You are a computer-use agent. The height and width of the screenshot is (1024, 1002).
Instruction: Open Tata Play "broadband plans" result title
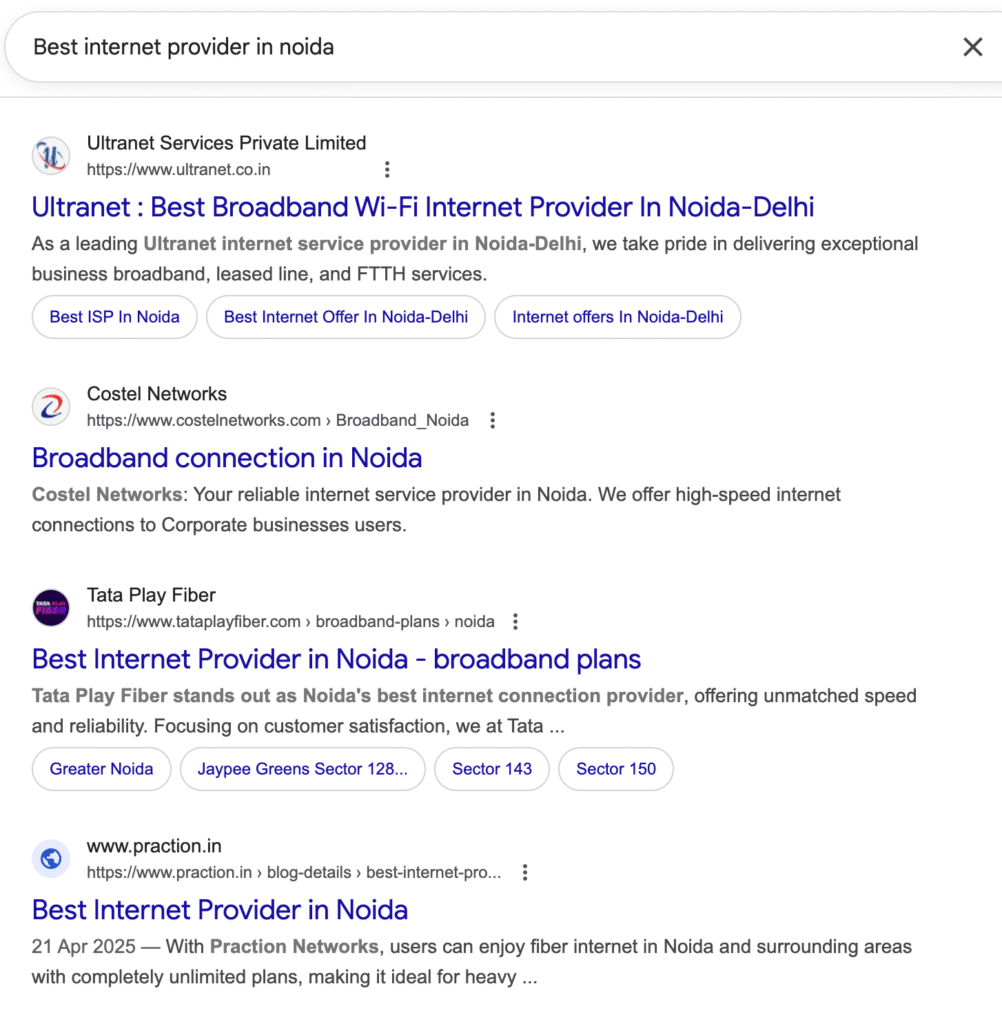coord(336,659)
